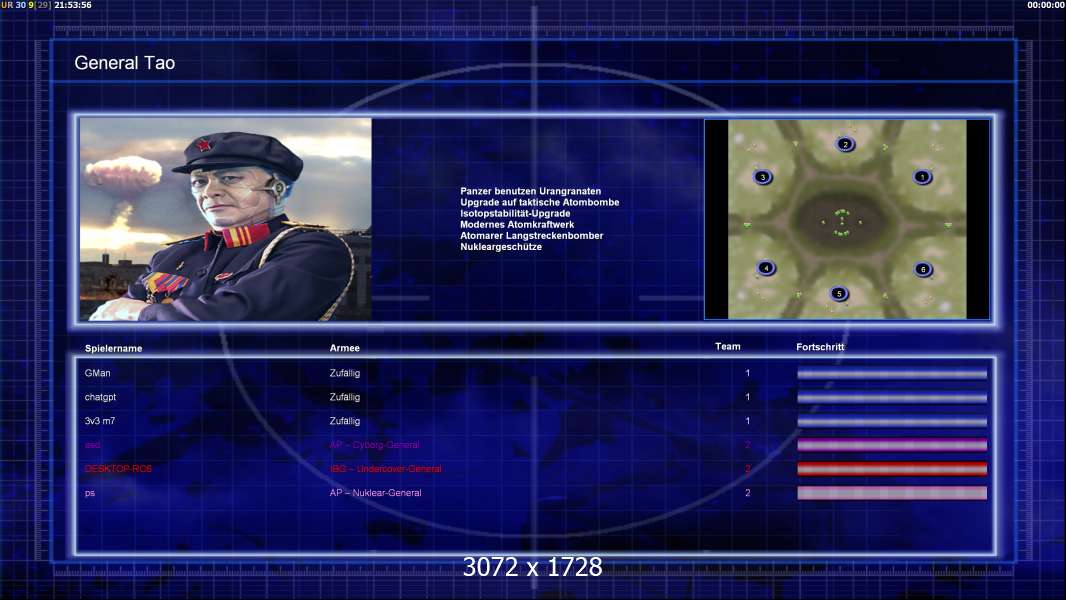Click "AP – Cyborg-General" army entry

click(x=375, y=445)
